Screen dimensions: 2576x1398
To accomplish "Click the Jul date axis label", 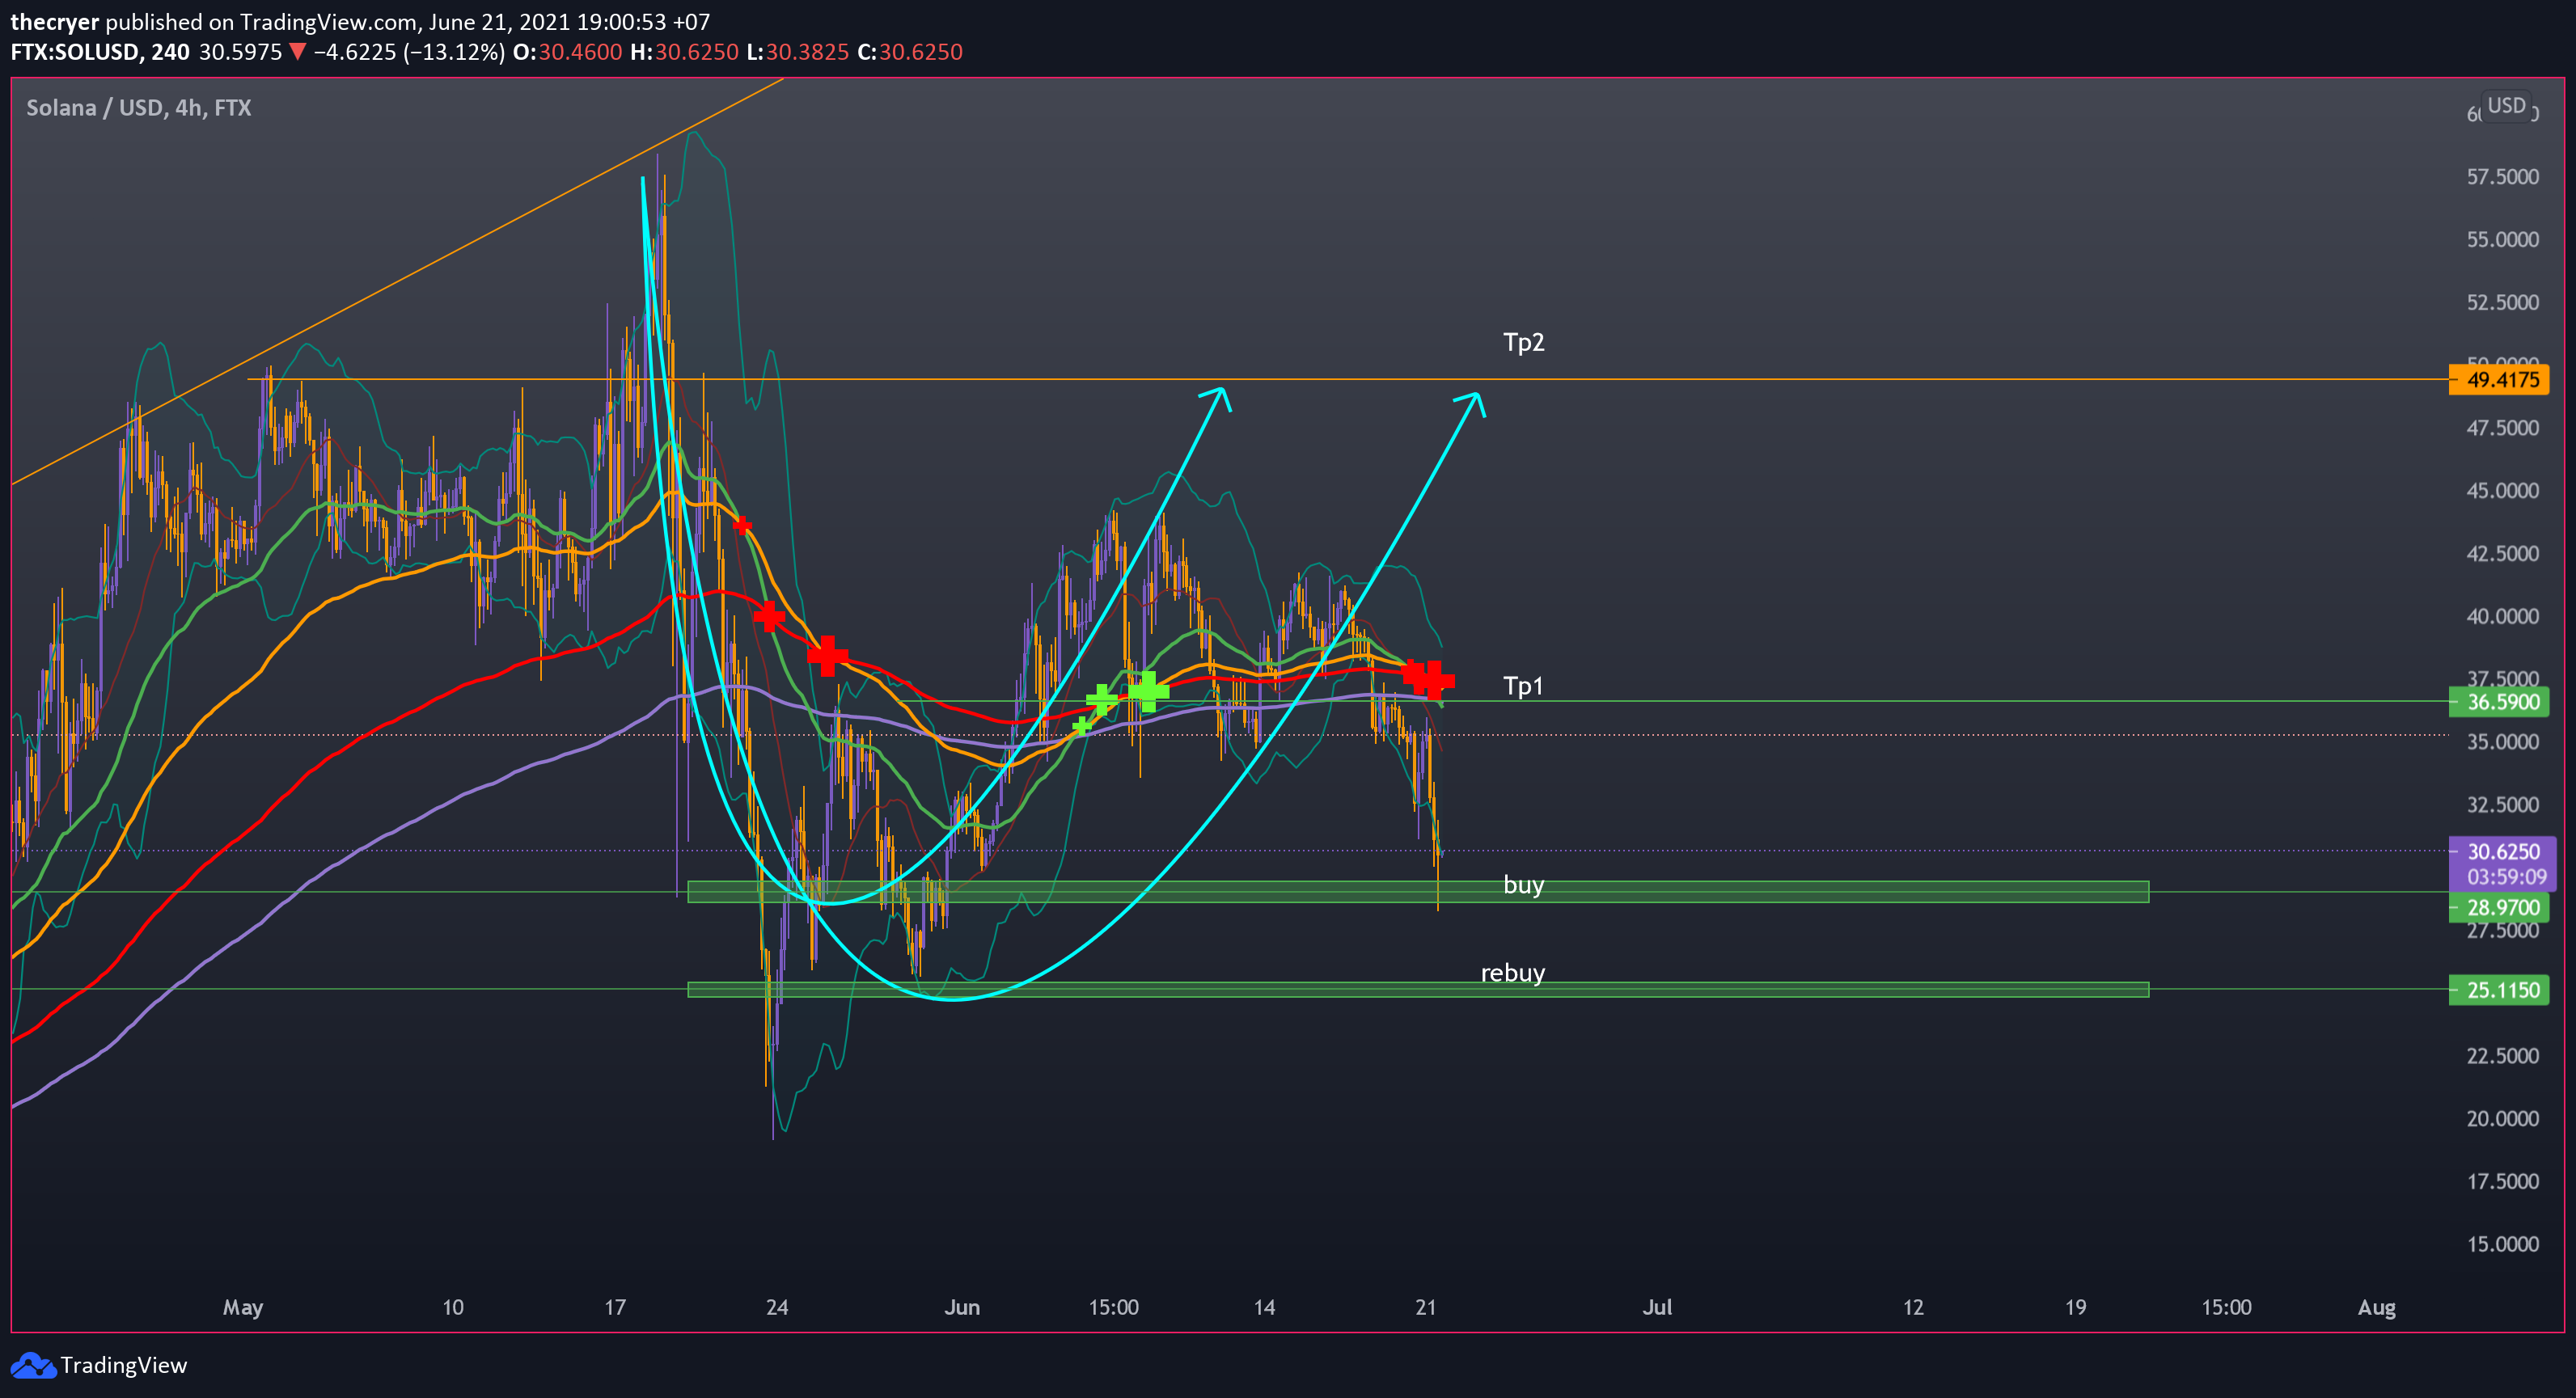I will click(x=1657, y=1308).
